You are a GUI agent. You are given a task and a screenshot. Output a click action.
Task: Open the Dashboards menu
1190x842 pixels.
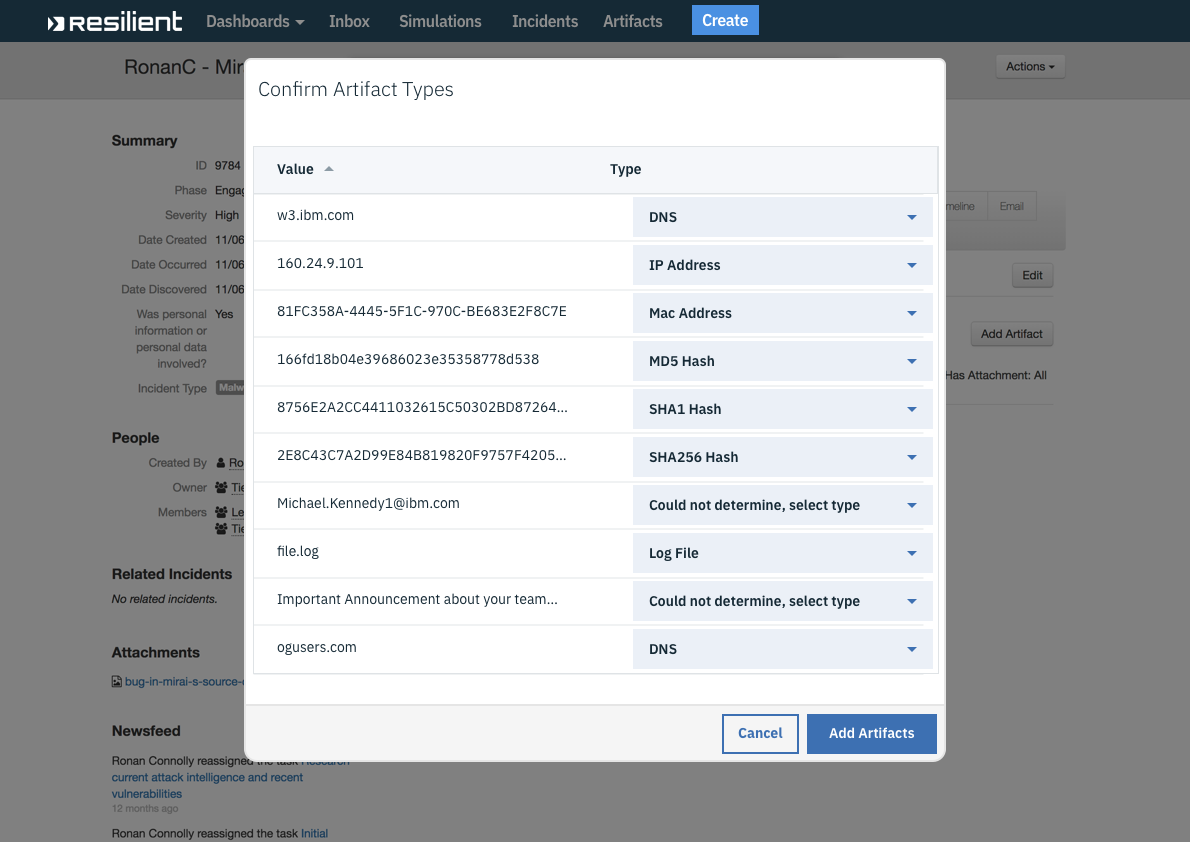pyautogui.click(x=255, y=21)
